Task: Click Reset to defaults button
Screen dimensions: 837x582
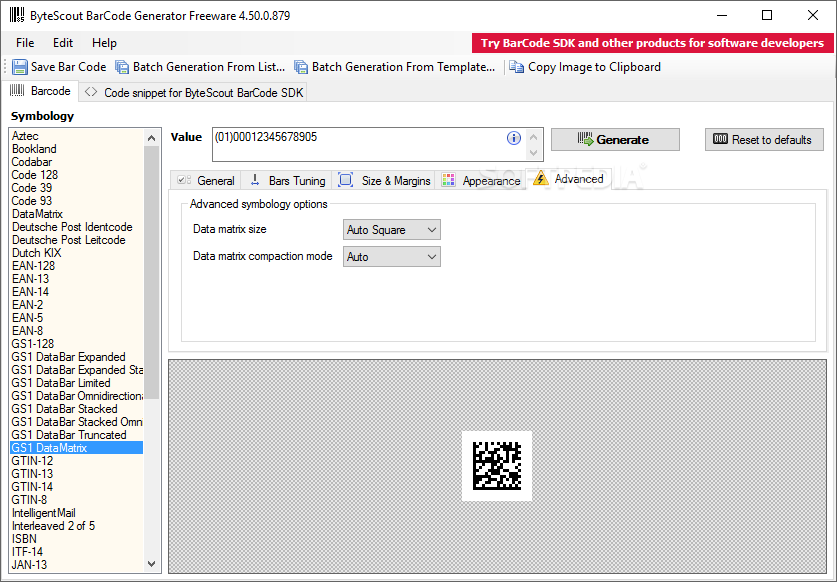Action: click(x=764, y=139)
